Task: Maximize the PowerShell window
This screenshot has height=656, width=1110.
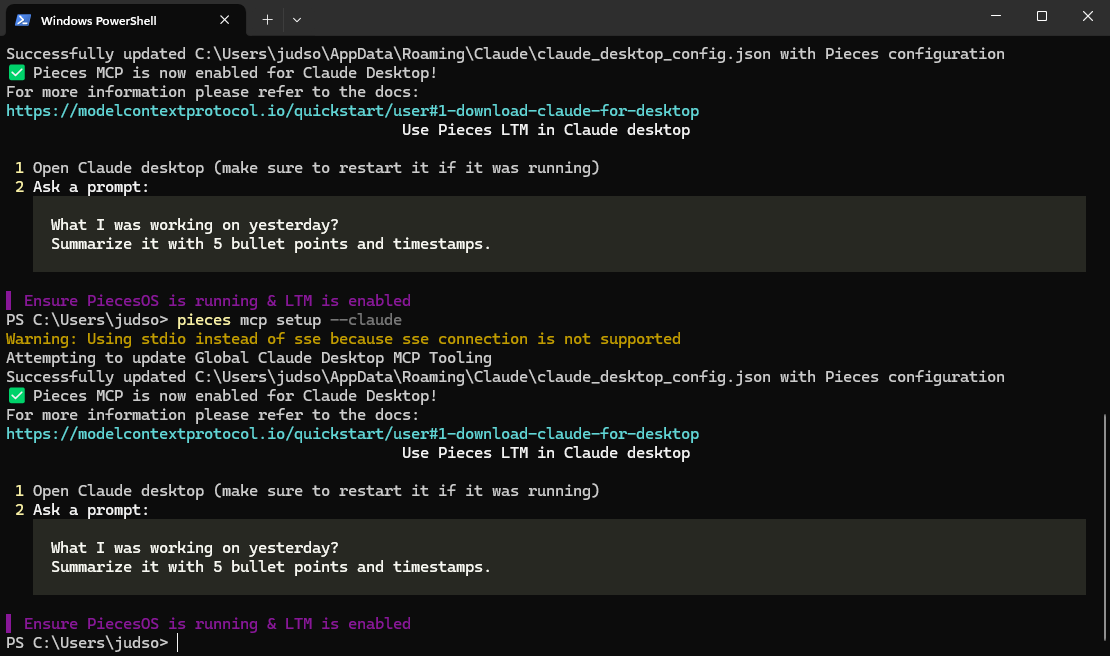Action: 1041,16
